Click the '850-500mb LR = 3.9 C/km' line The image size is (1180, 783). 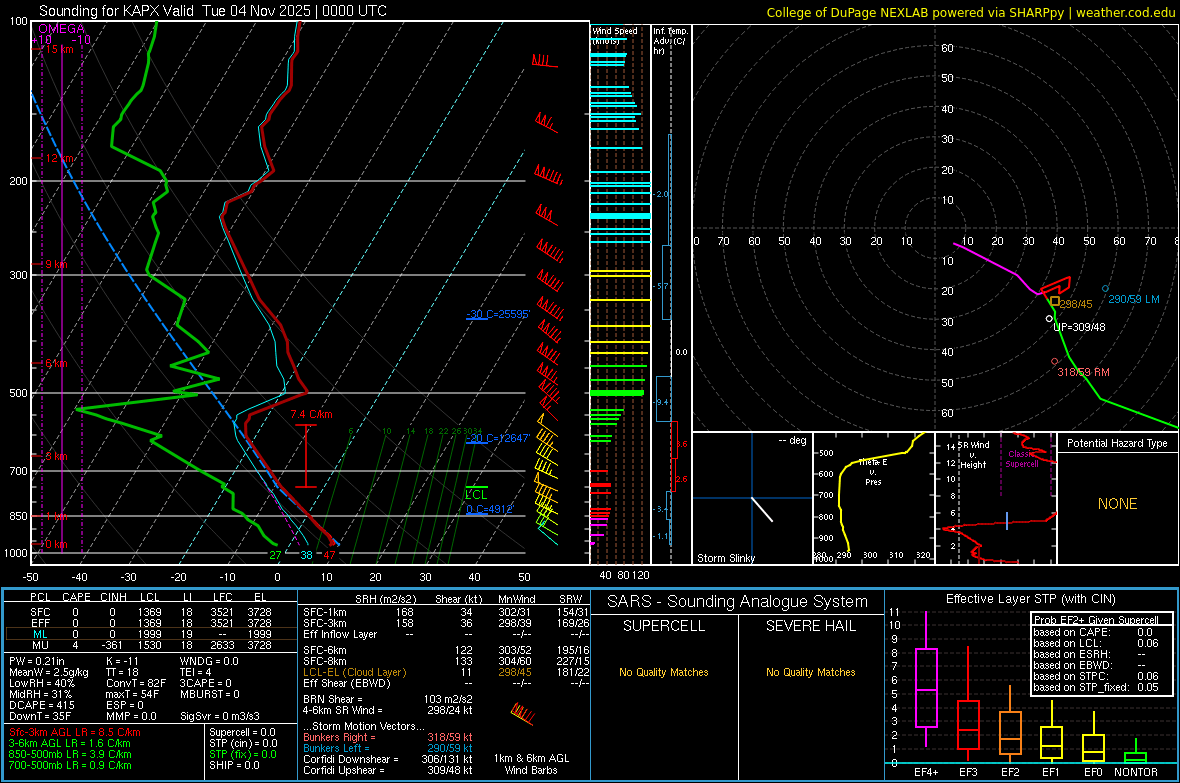70,754
